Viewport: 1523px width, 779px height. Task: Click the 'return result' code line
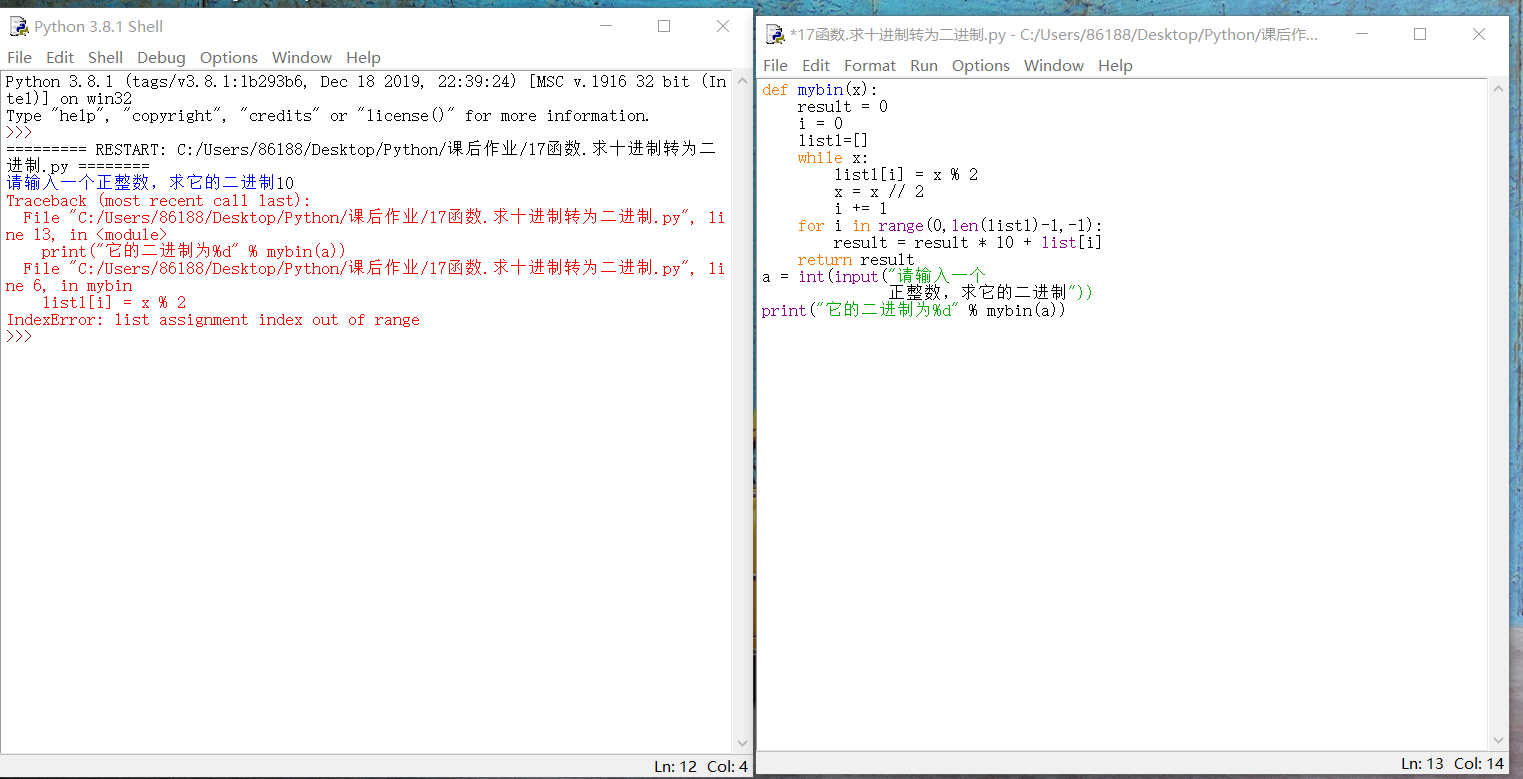[856, 260]
